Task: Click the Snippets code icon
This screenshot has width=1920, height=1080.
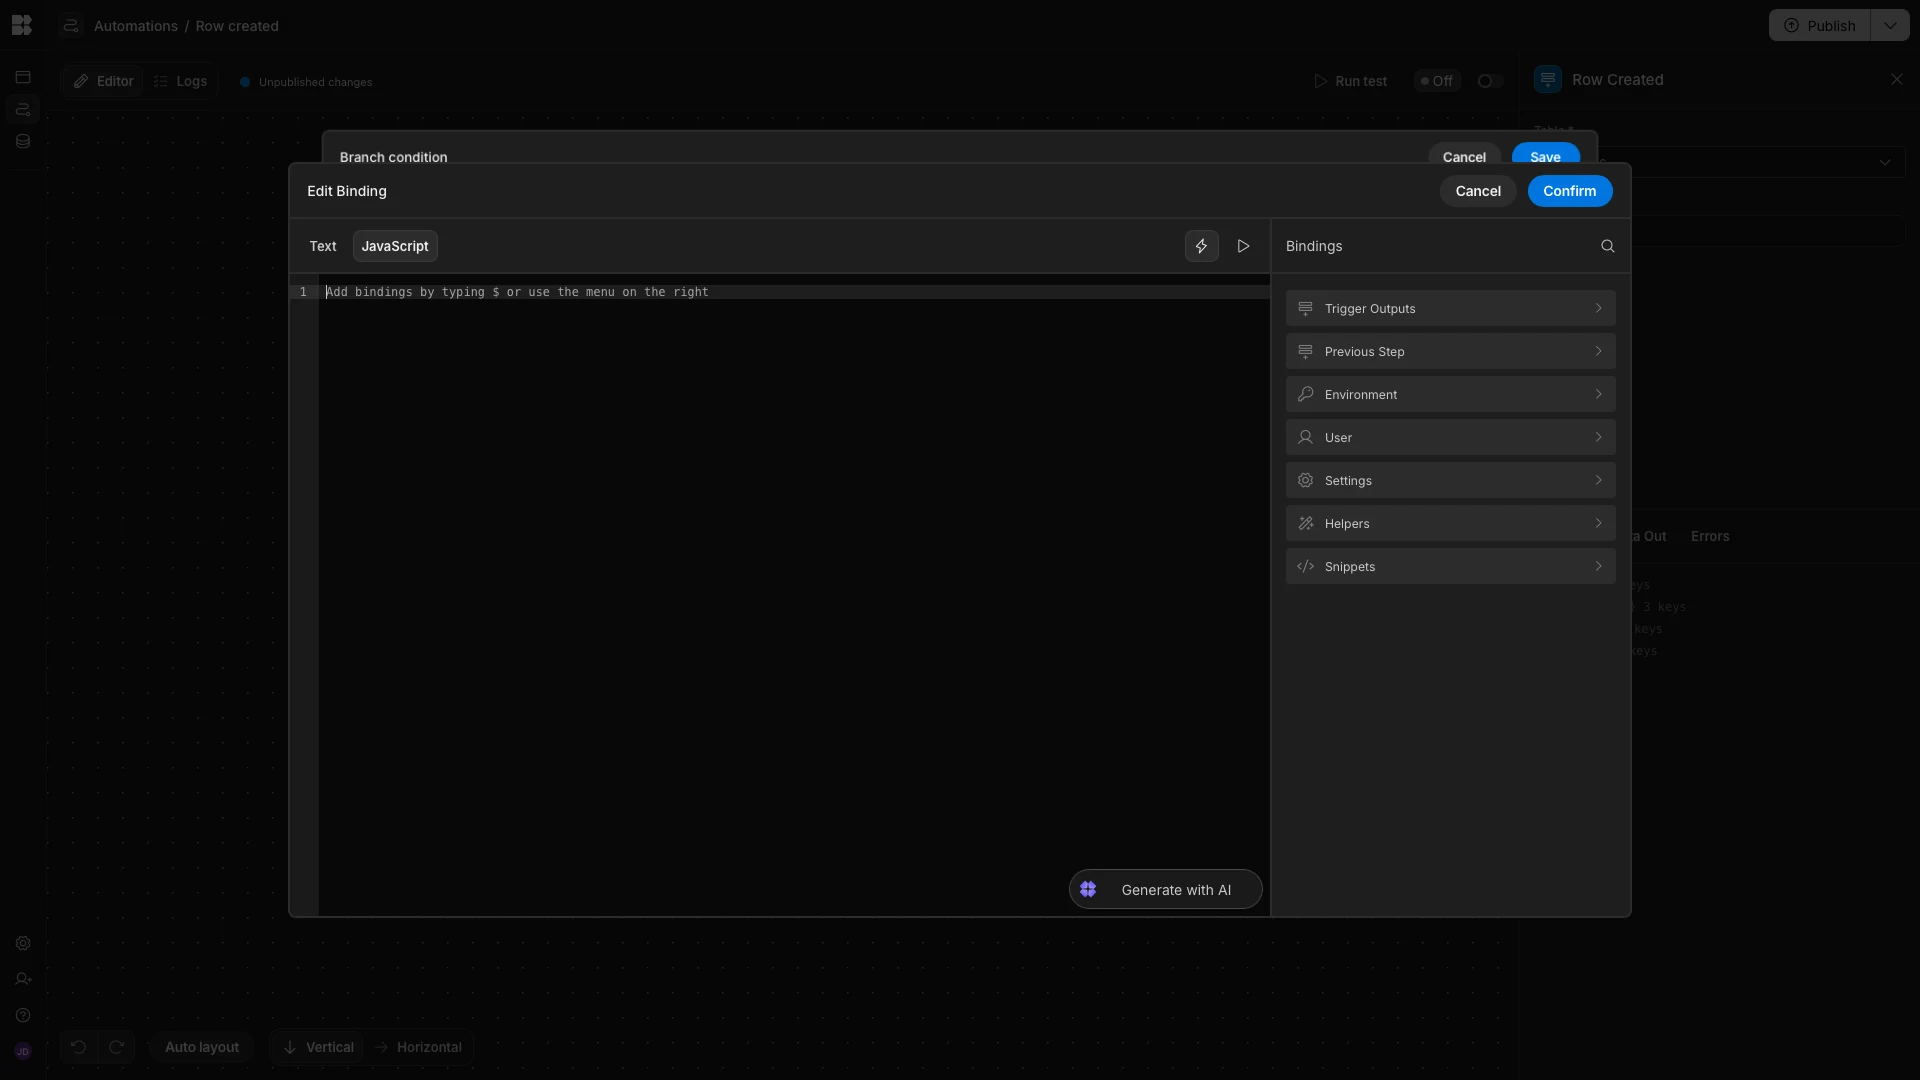Action: pyautogui.click(x=1305, y=566)
